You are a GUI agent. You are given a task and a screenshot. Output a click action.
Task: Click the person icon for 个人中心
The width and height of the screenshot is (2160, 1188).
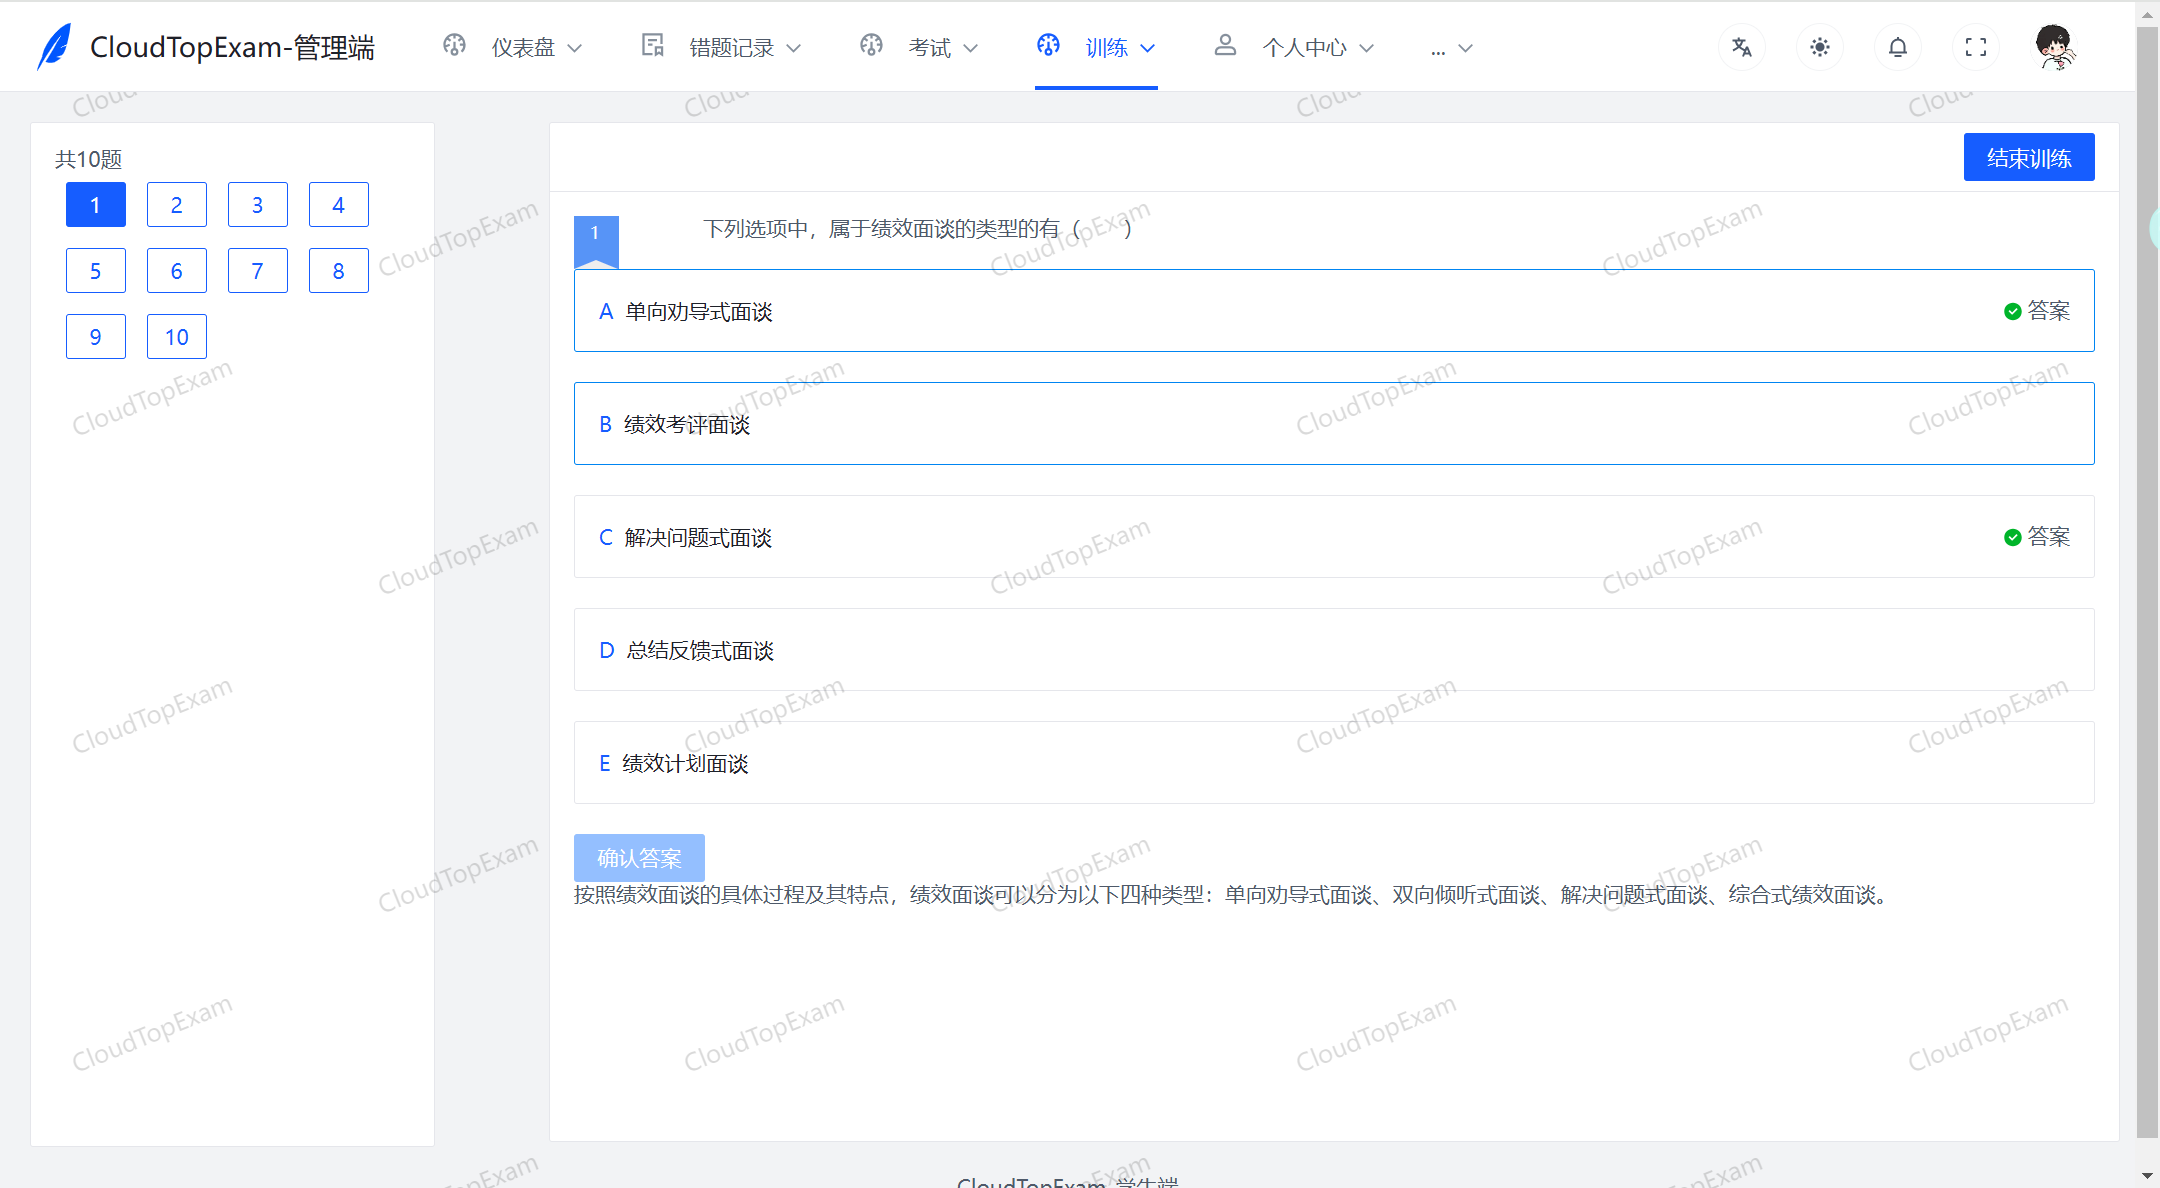1225,46
